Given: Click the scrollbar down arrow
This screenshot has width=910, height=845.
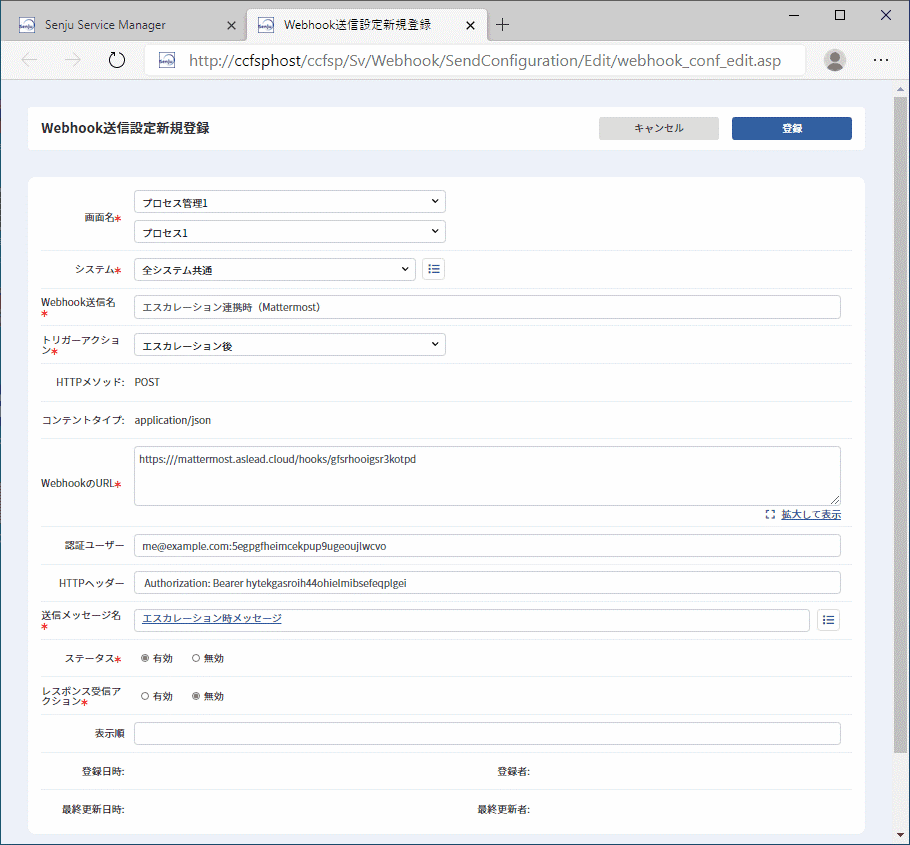Looking at the screenshot, I should [x=900, y=836].
